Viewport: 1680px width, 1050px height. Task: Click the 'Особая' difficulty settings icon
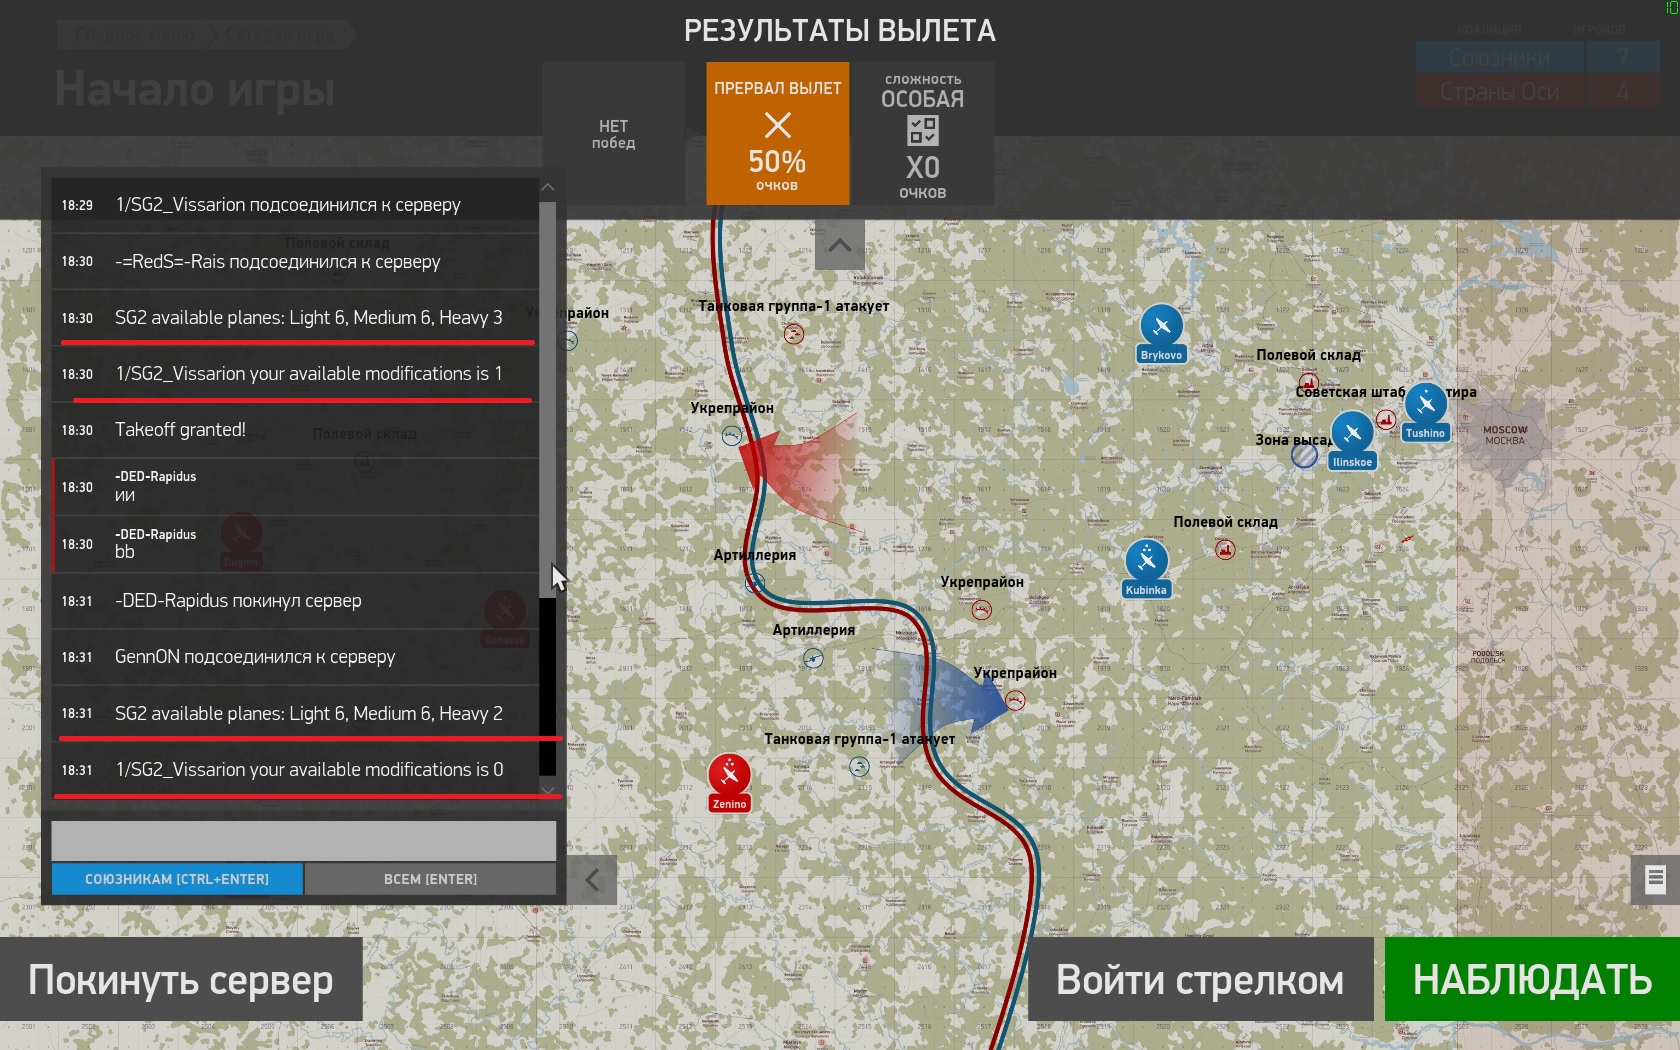pyautogui.click(x=922, y=130)
